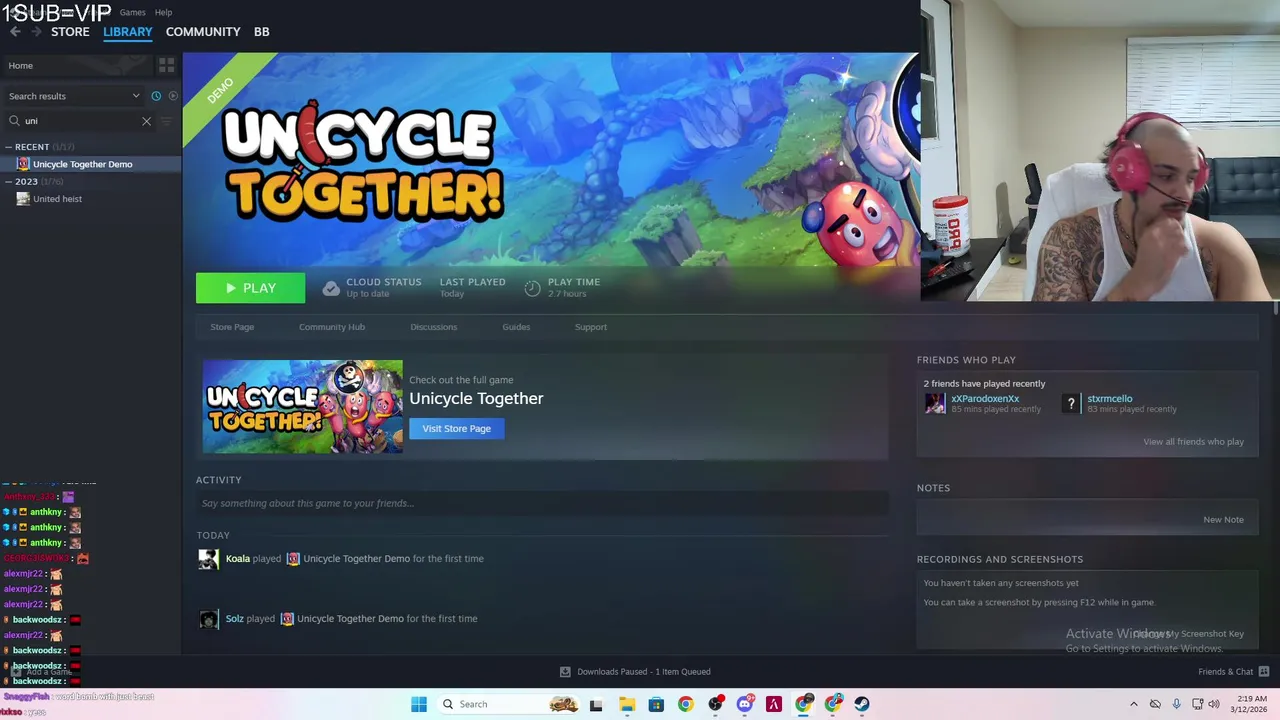Launch game with green PLAY button
1280x720 pixels.
pos(250,288)
